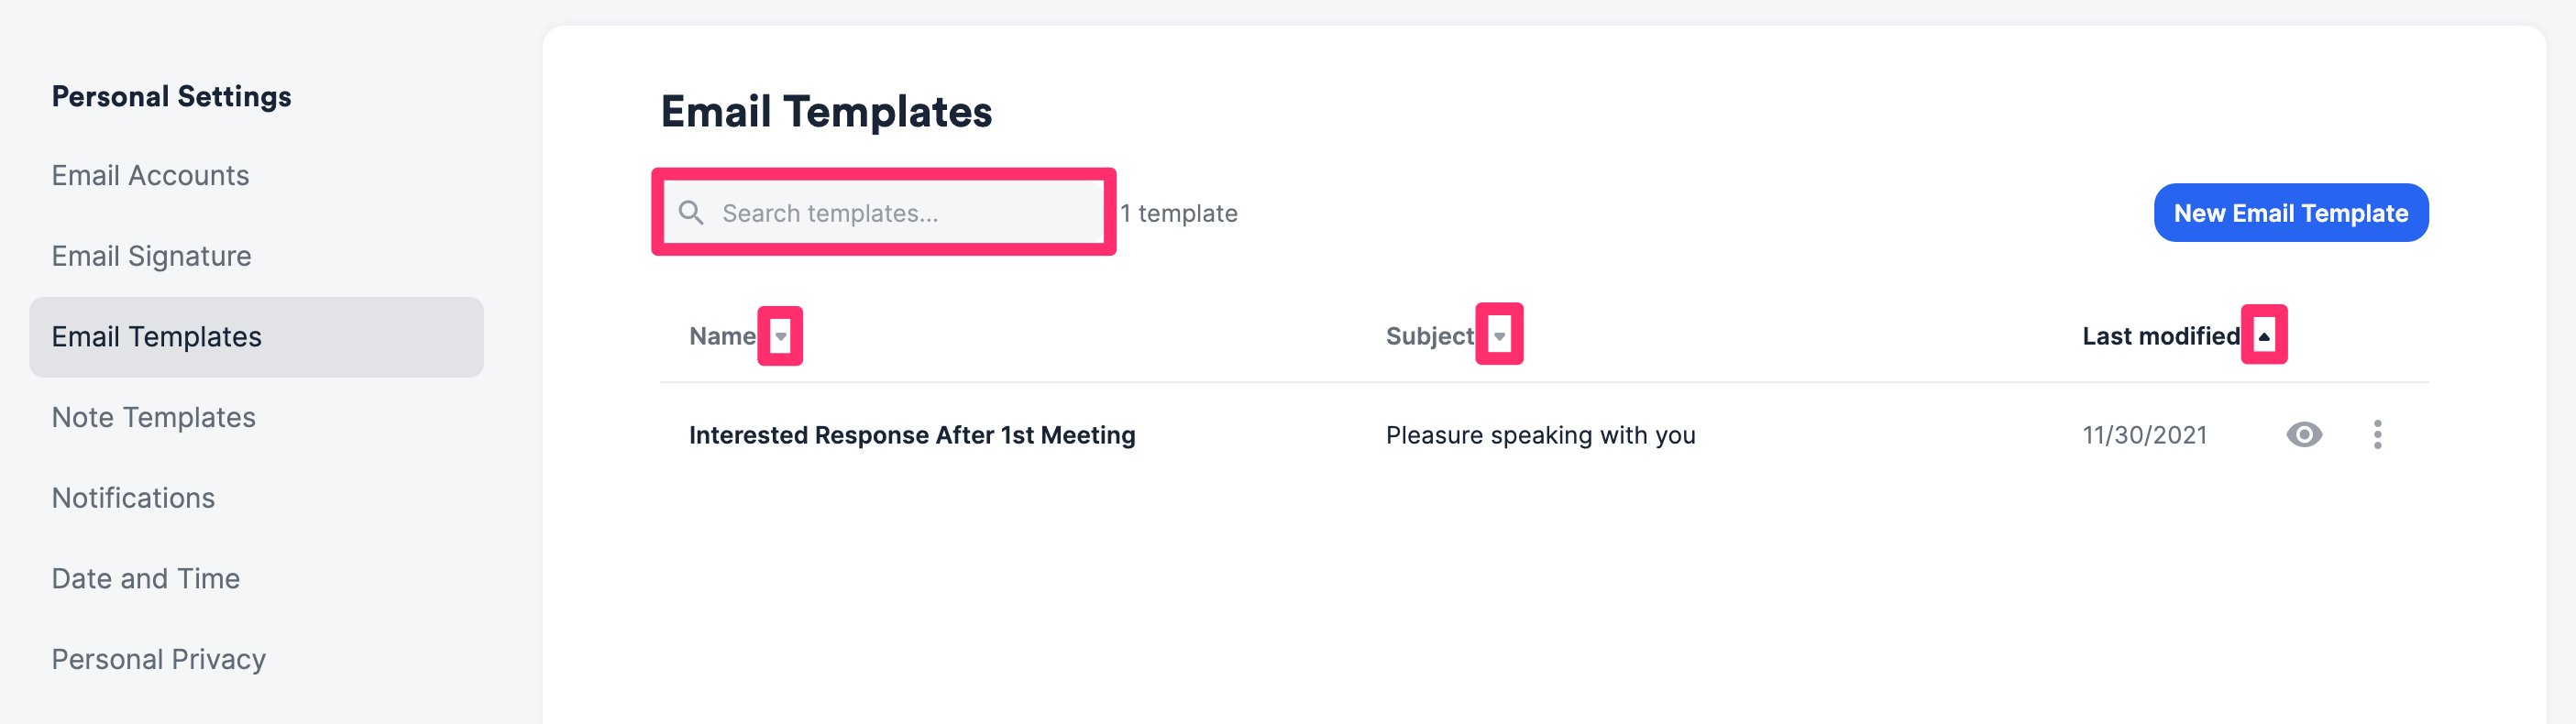Click the Last modified column header
Viewport: 2576px width, 724px height.
[2160, 336]
